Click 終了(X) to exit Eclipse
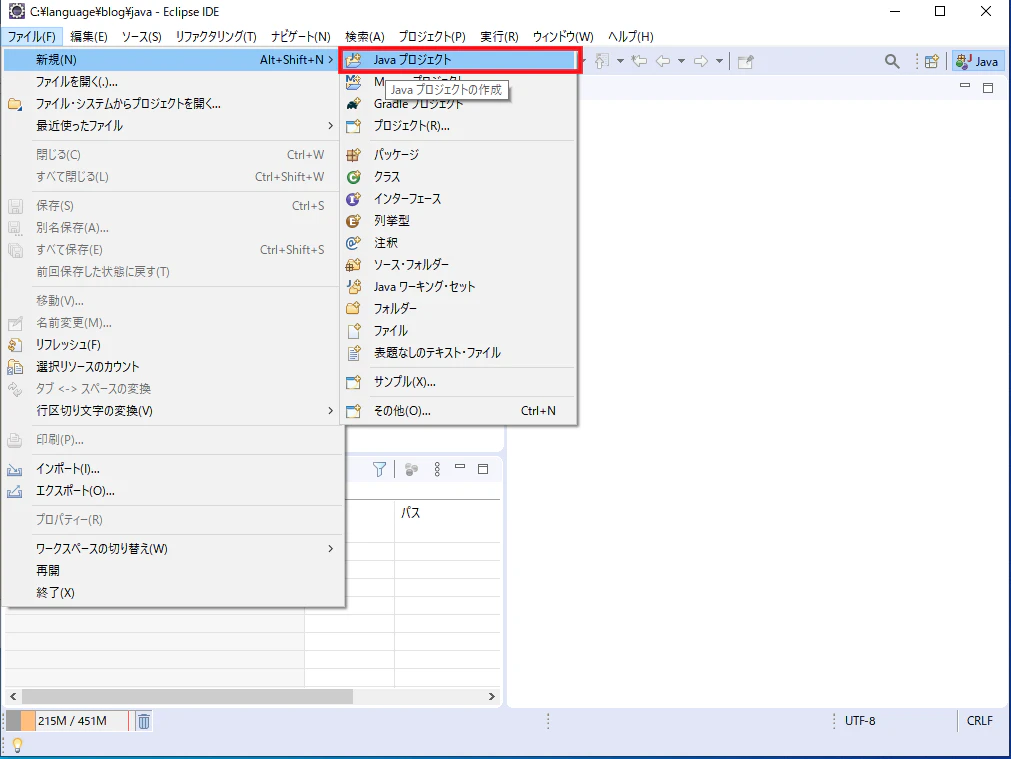Viewport: 1011px width, 759px height. pos(173,593)
